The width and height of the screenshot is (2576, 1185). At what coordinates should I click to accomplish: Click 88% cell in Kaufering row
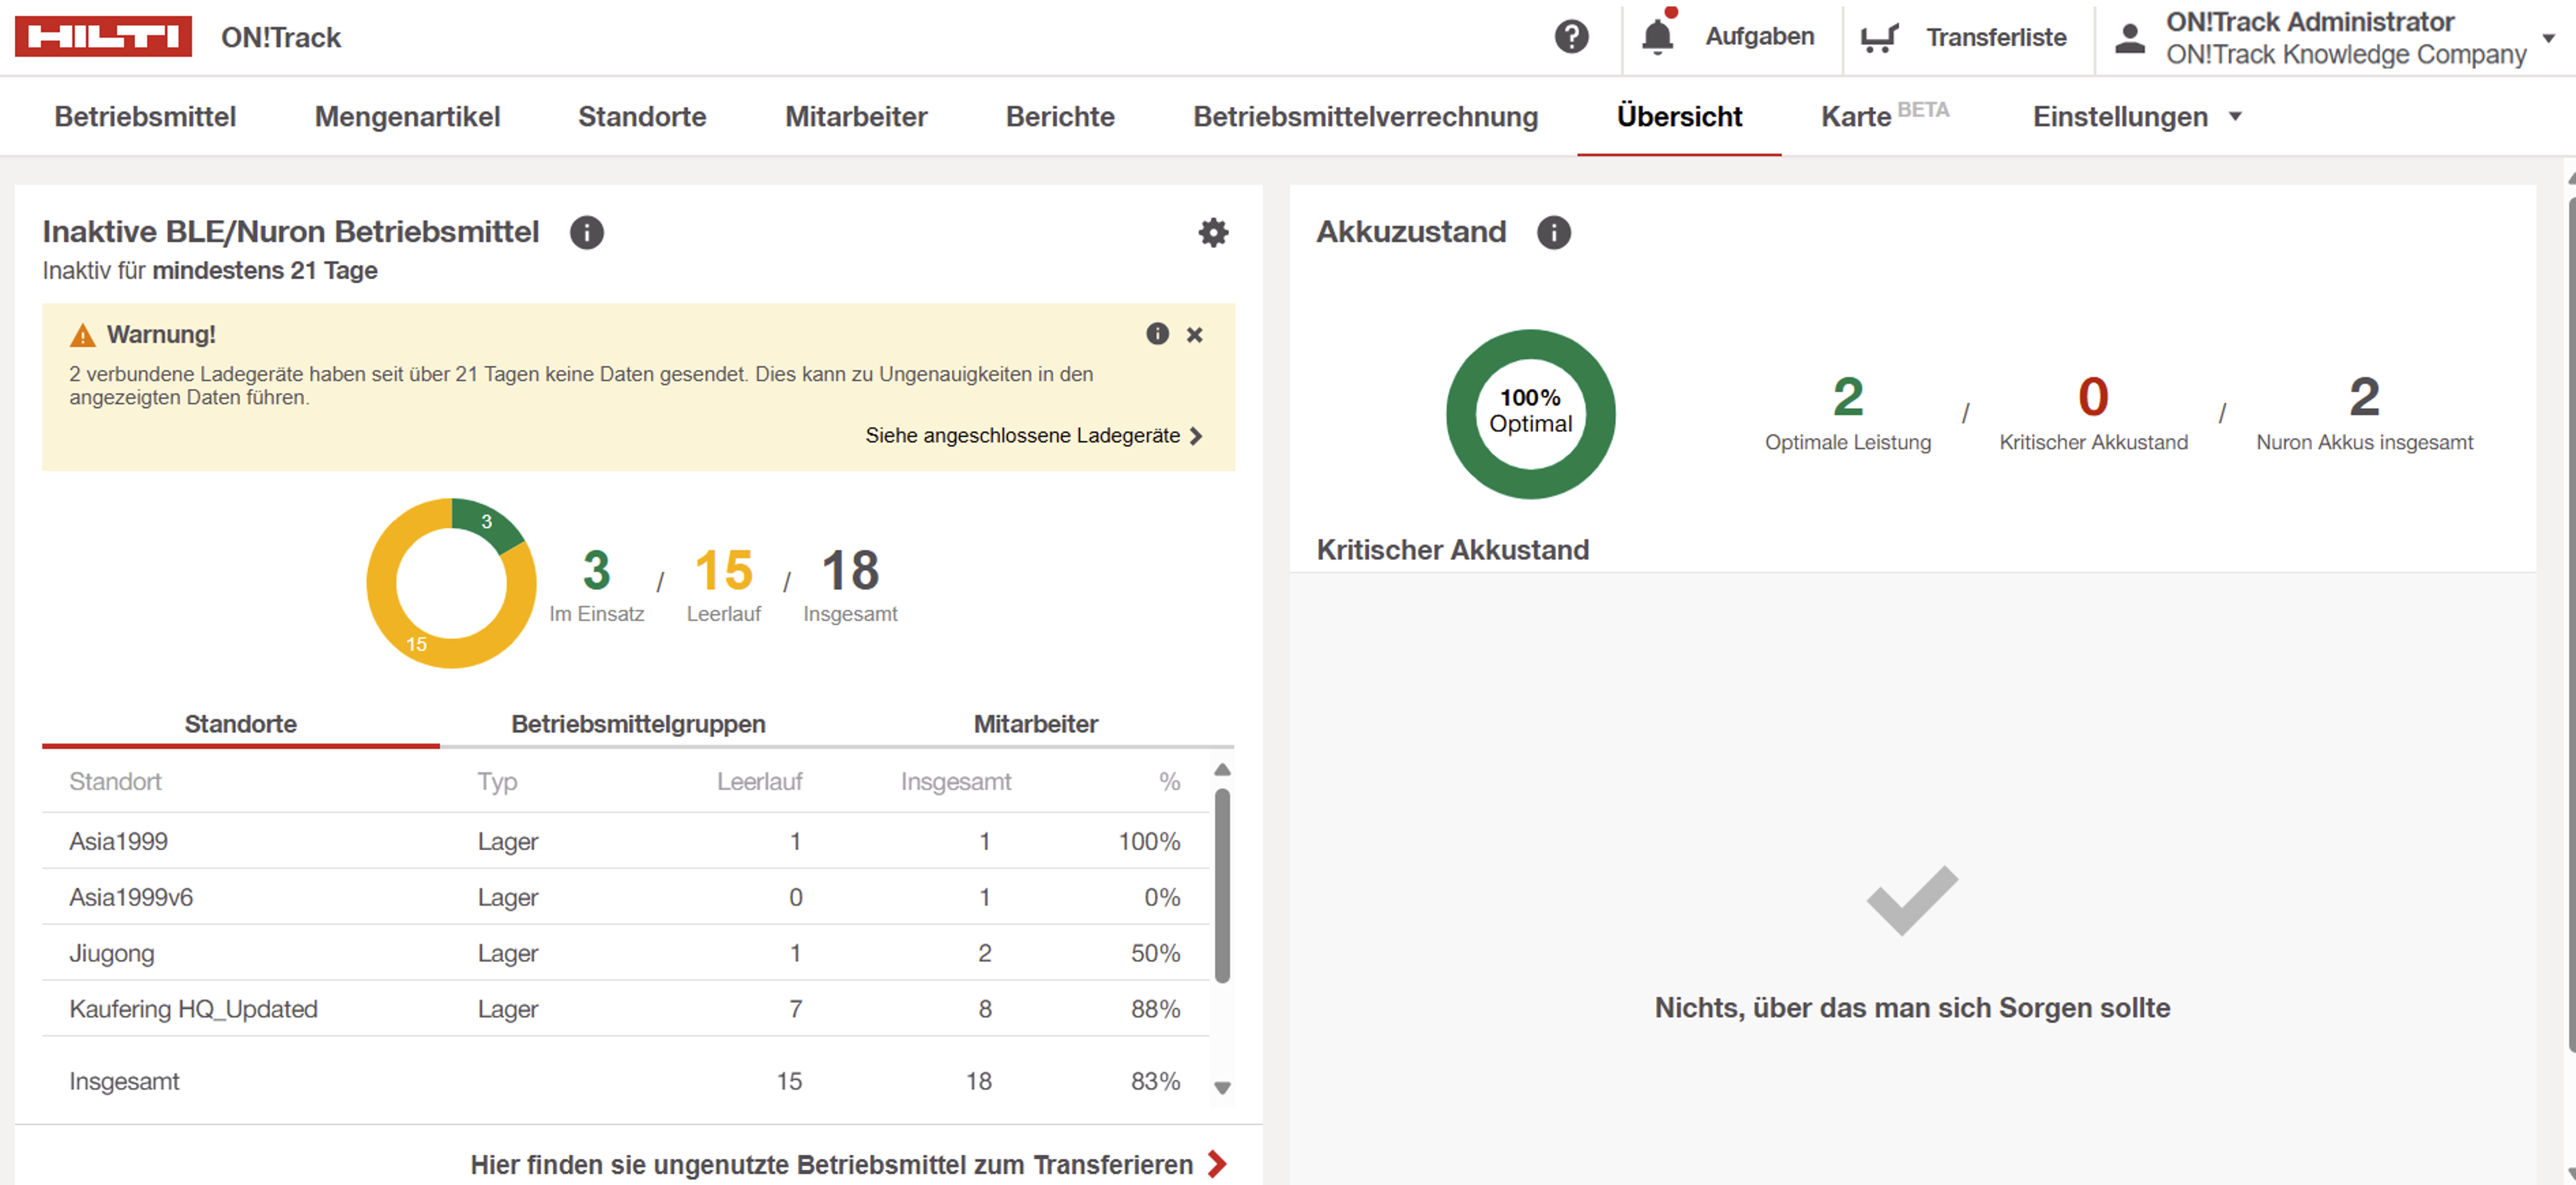pyautogui.click(x=1155, y=1009)
